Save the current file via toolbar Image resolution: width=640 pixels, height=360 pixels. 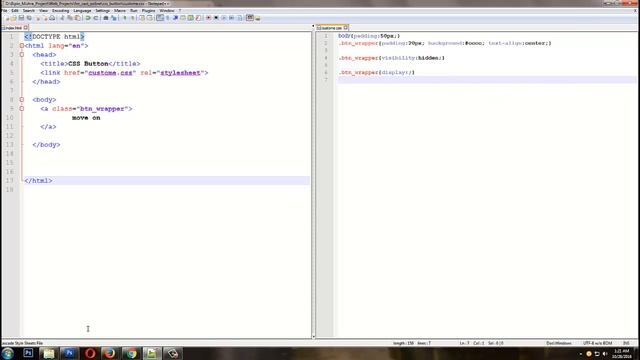21,18
